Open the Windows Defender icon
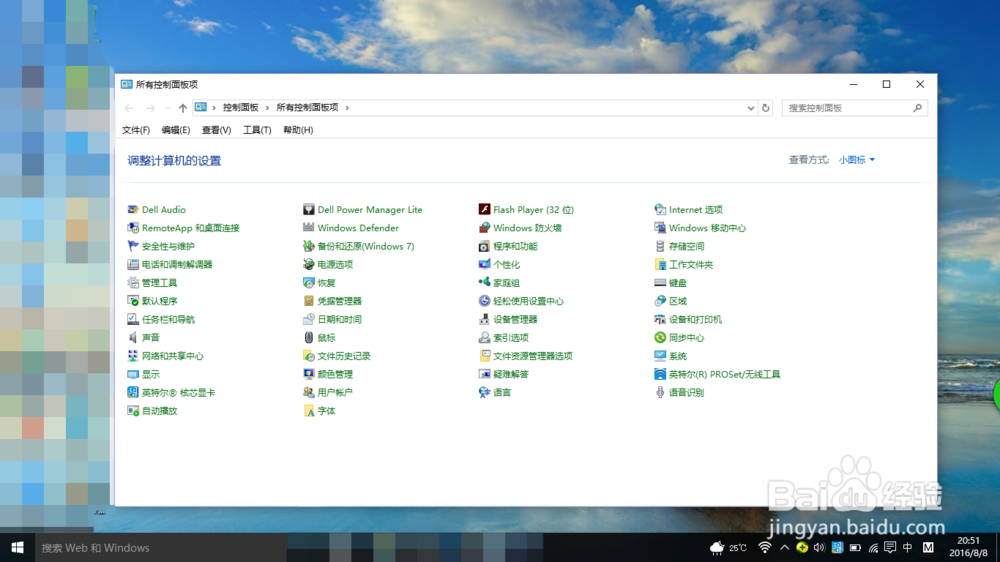Image resolution: width=1000 pixels, height=562 pixels. [309, 228]
